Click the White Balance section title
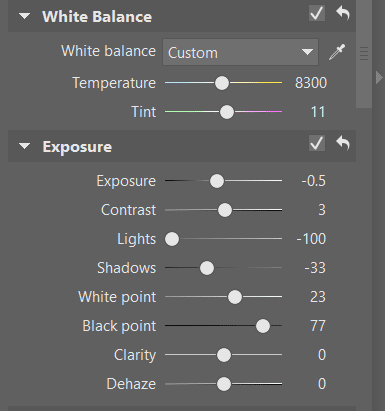385x411 pixels. coord(97,17)
